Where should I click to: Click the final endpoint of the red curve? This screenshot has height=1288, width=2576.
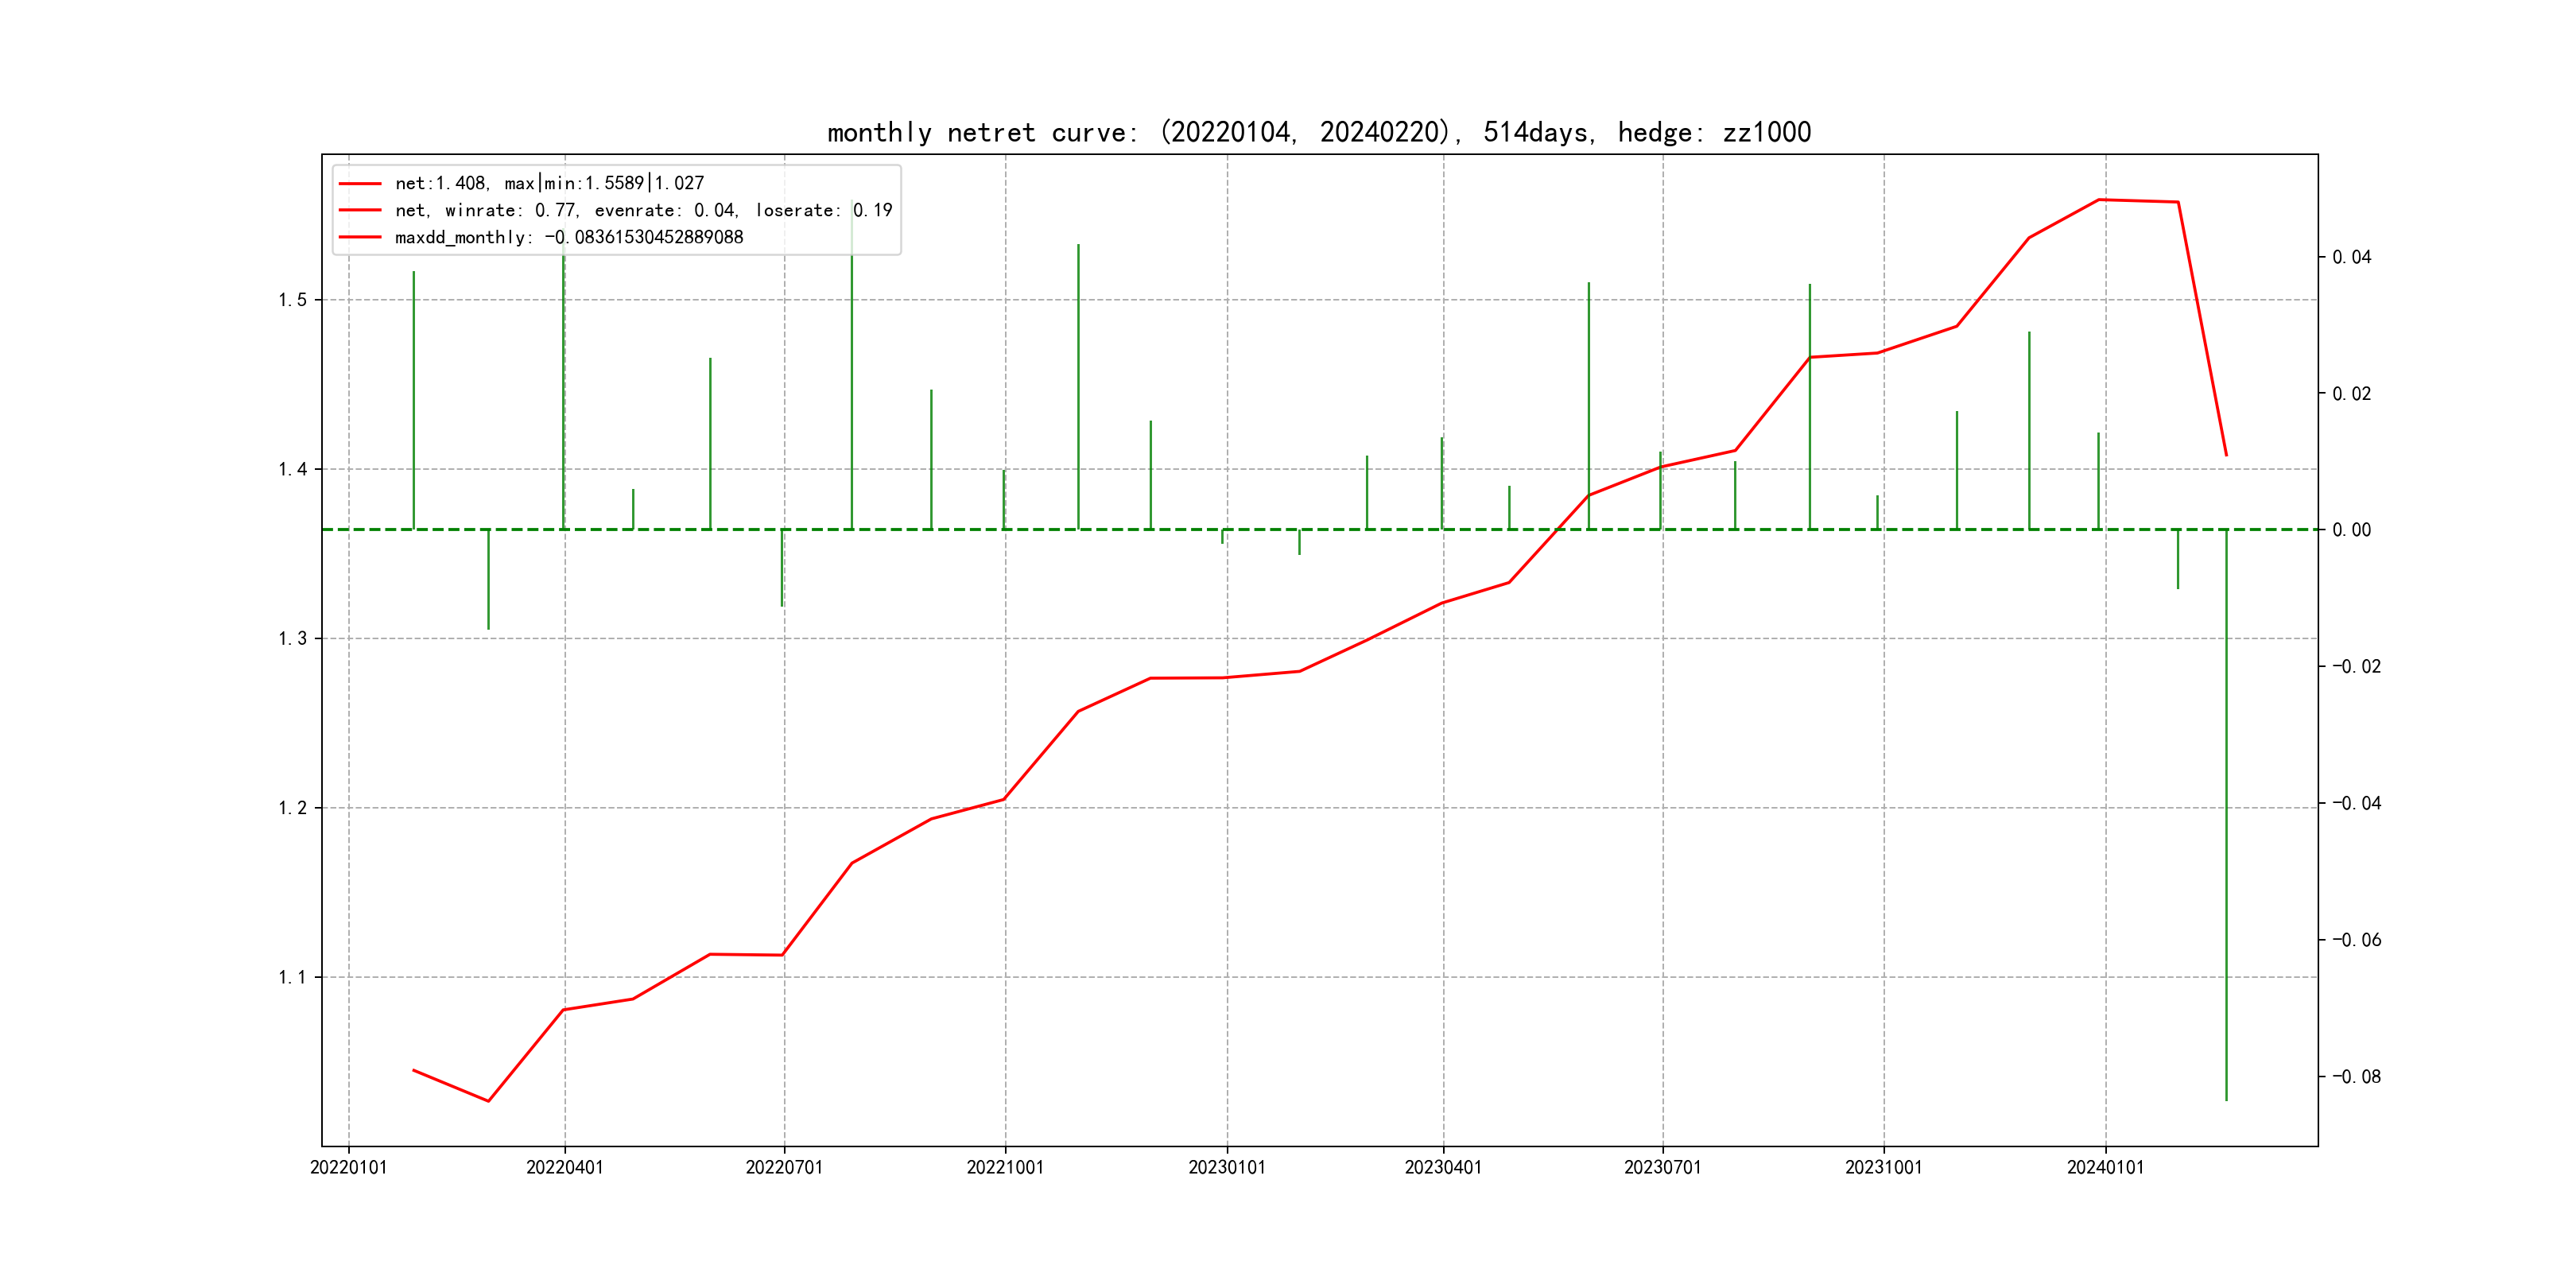point(2226,455)
